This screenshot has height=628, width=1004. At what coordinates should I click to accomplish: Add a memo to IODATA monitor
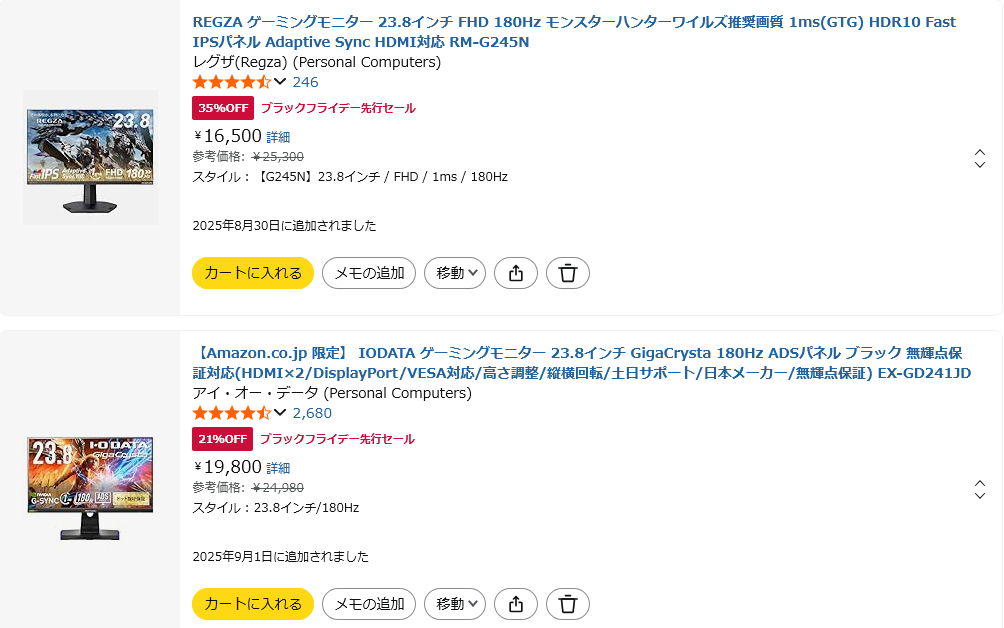coord(369,604)
